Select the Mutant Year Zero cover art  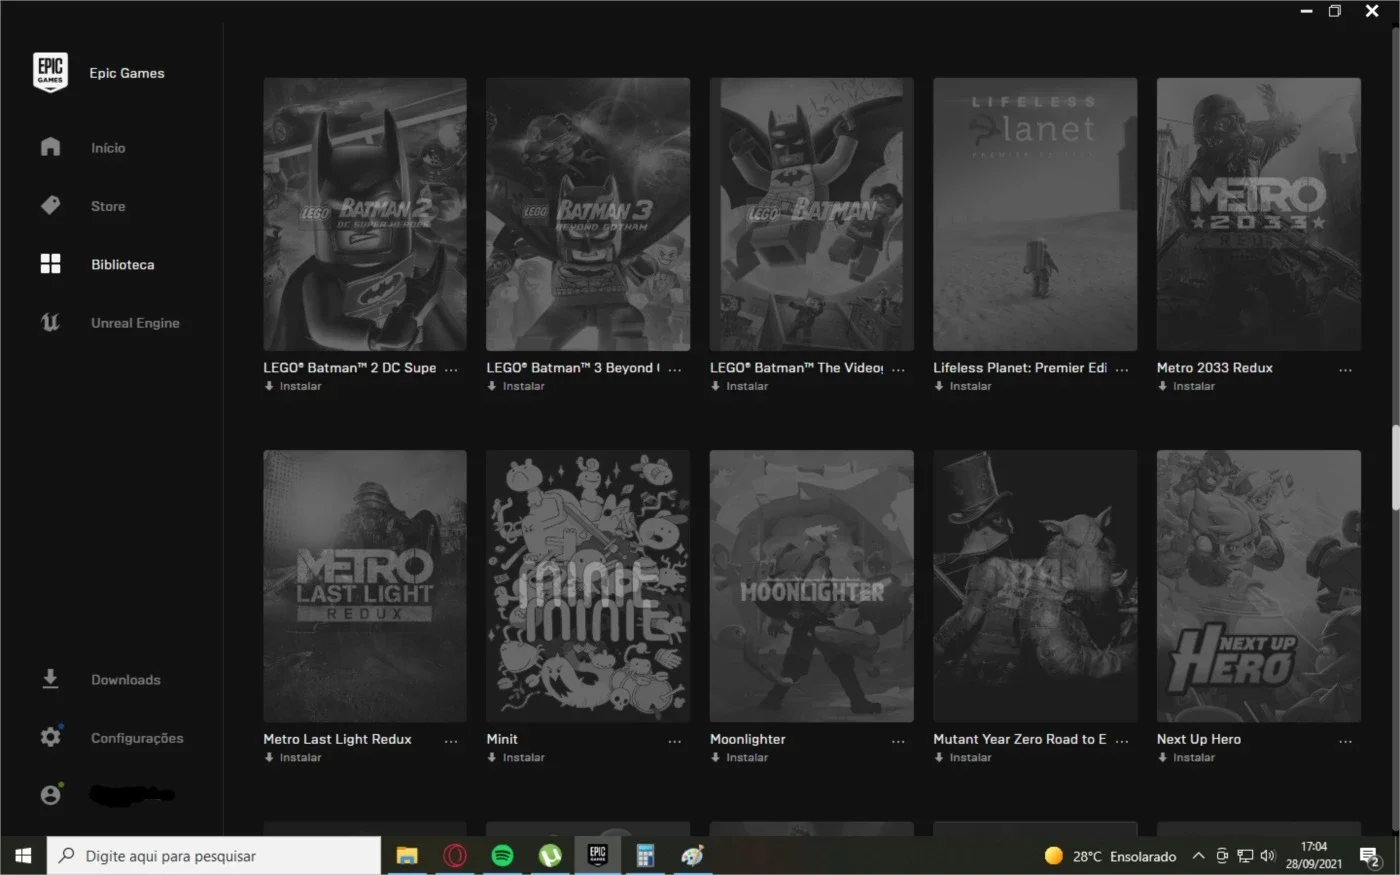pyautogui.click(x=1035, y=586)
